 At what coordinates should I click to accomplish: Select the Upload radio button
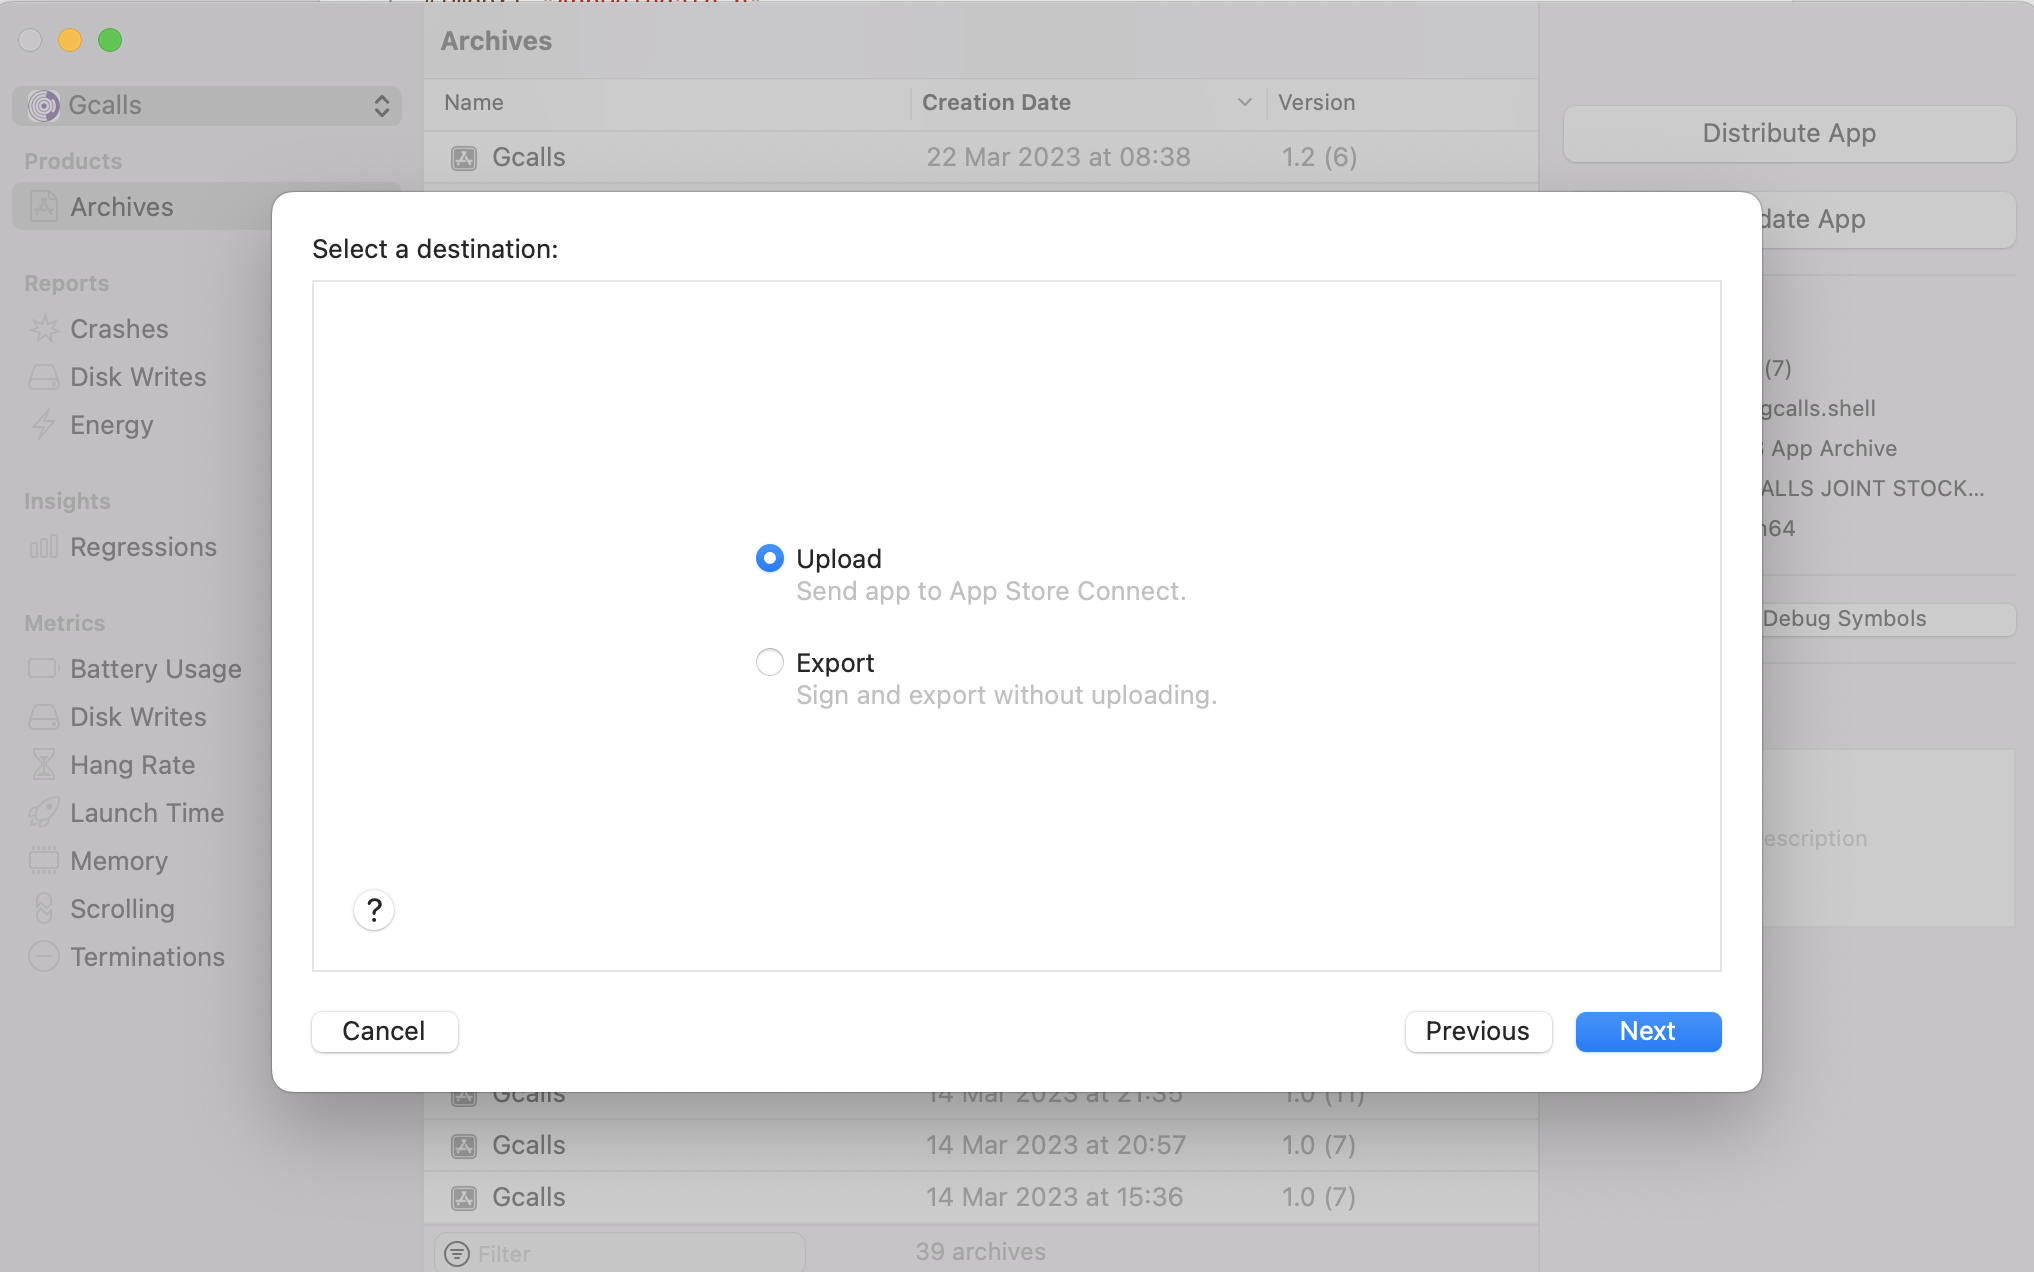769,558
